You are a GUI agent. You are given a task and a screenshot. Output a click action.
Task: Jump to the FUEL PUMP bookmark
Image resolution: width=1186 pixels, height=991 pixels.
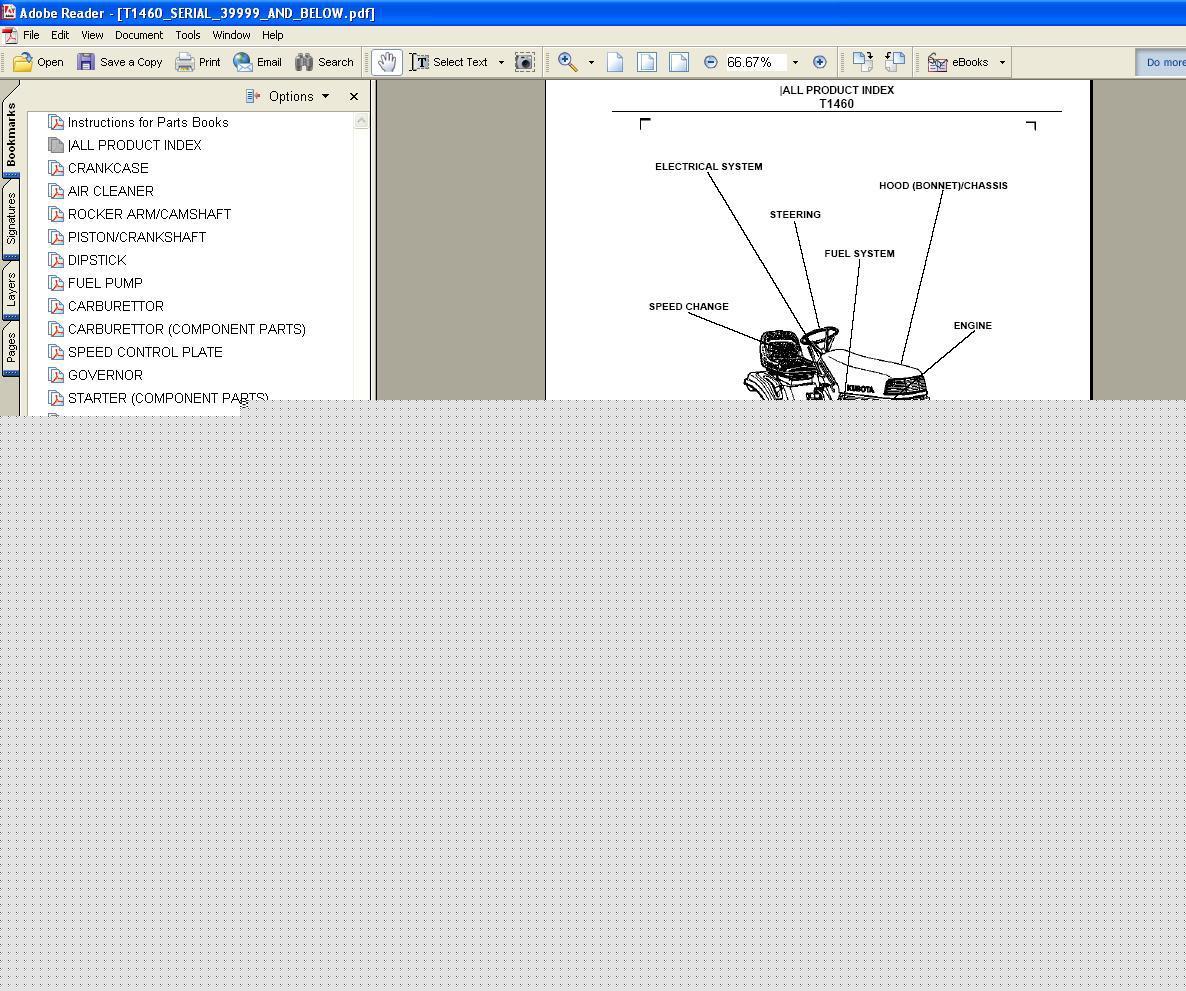(105, 283)
